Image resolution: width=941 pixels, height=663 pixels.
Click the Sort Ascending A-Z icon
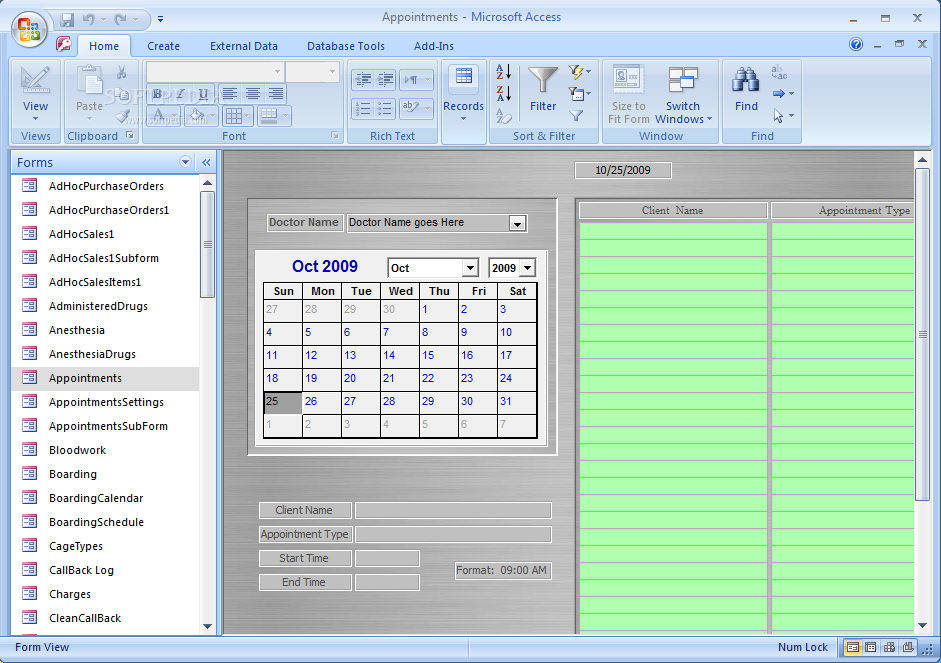[x=504, y=72]
